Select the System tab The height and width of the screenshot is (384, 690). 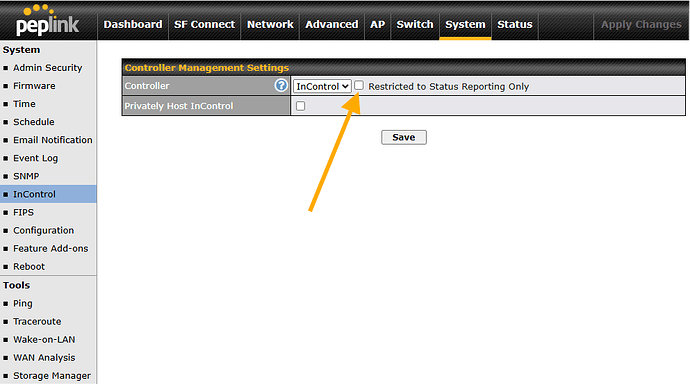coord(465,25)
